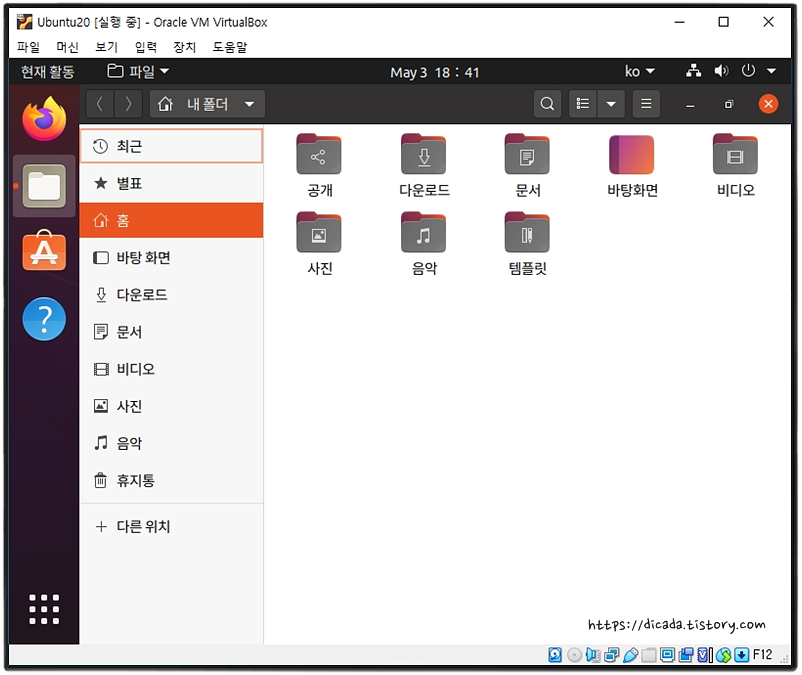Click the audio status icon
This screenshot has width=802, height=675.
[593, 655]
